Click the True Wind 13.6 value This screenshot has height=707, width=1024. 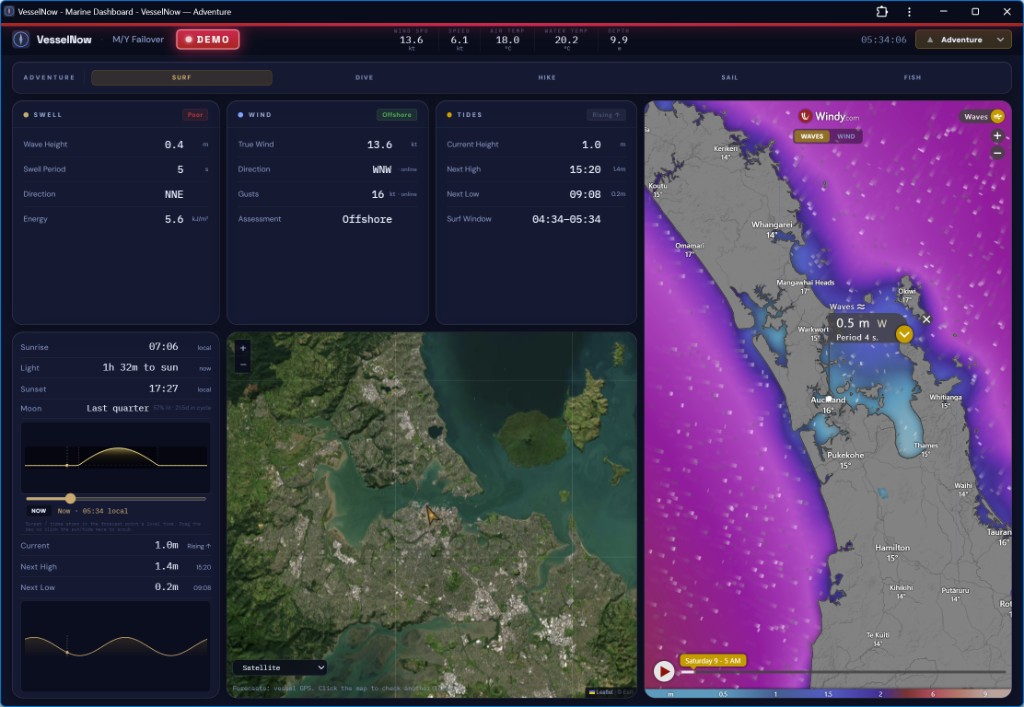click(379, 145)
